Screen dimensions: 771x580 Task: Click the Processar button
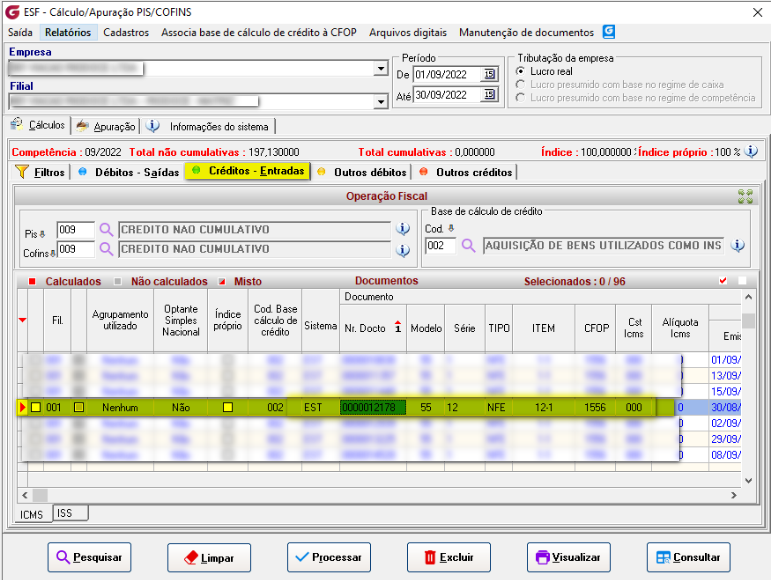(x=329, y=557)
